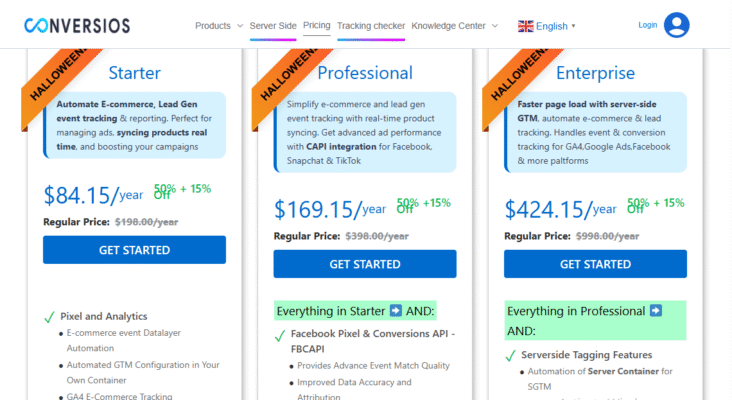Viewport: 732px width, 400px height.
Task: Click Get Started for the Professional plan
Action: [365, 264]
